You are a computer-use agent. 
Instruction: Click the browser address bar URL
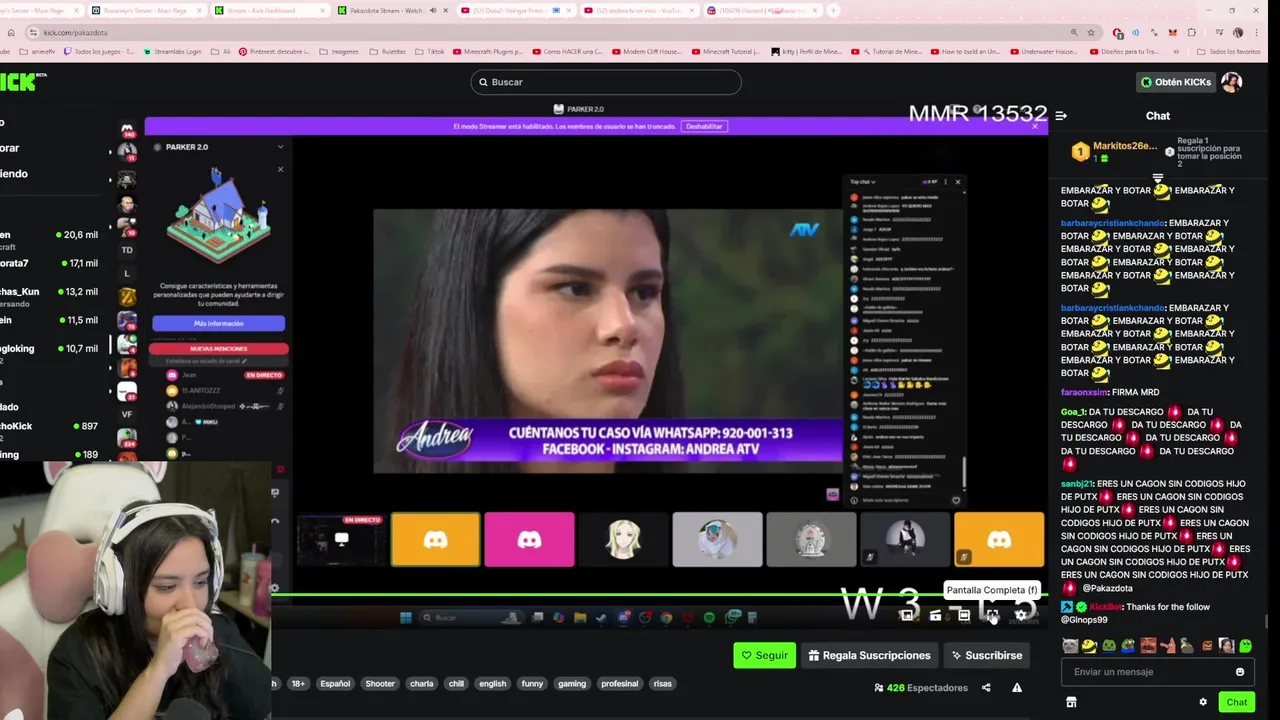(74, 32)
